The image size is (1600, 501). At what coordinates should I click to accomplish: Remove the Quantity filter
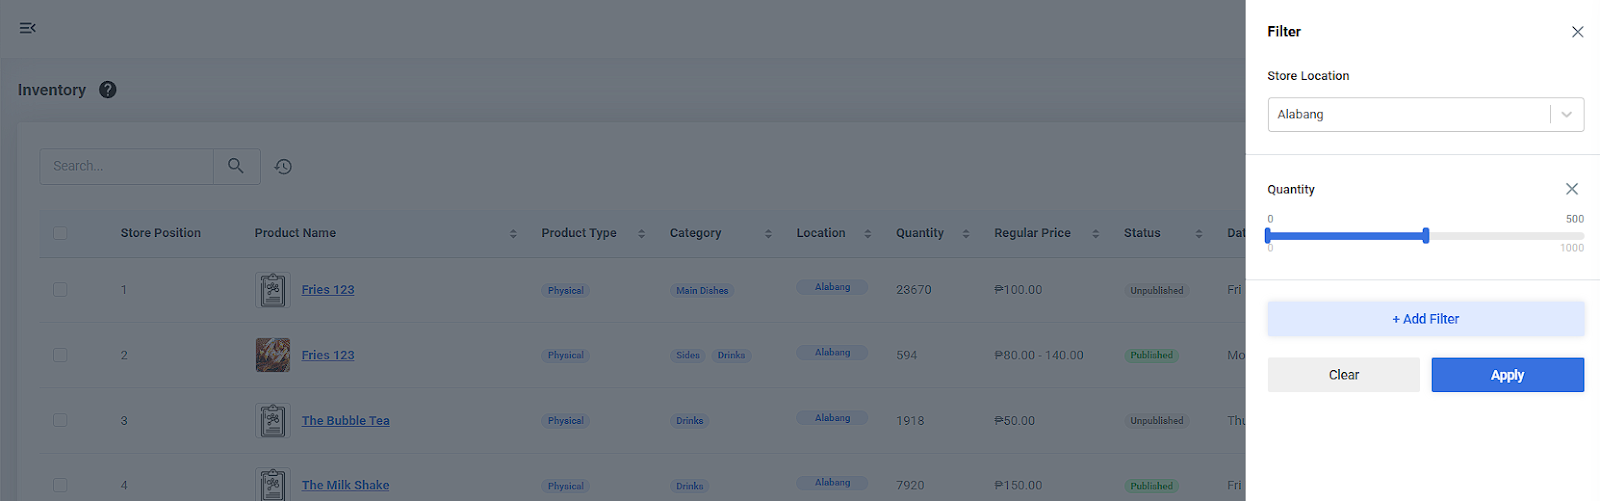point(1572,189)
